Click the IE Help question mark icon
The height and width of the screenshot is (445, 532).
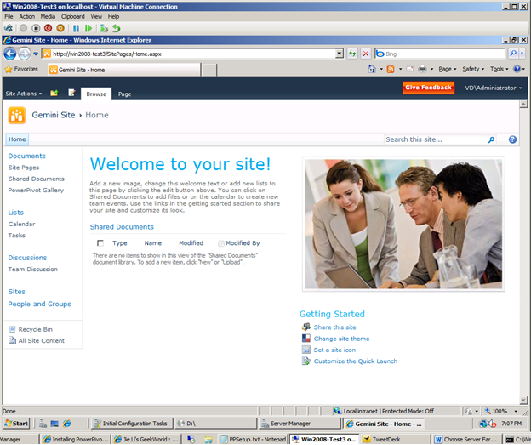tap(517, 69)
